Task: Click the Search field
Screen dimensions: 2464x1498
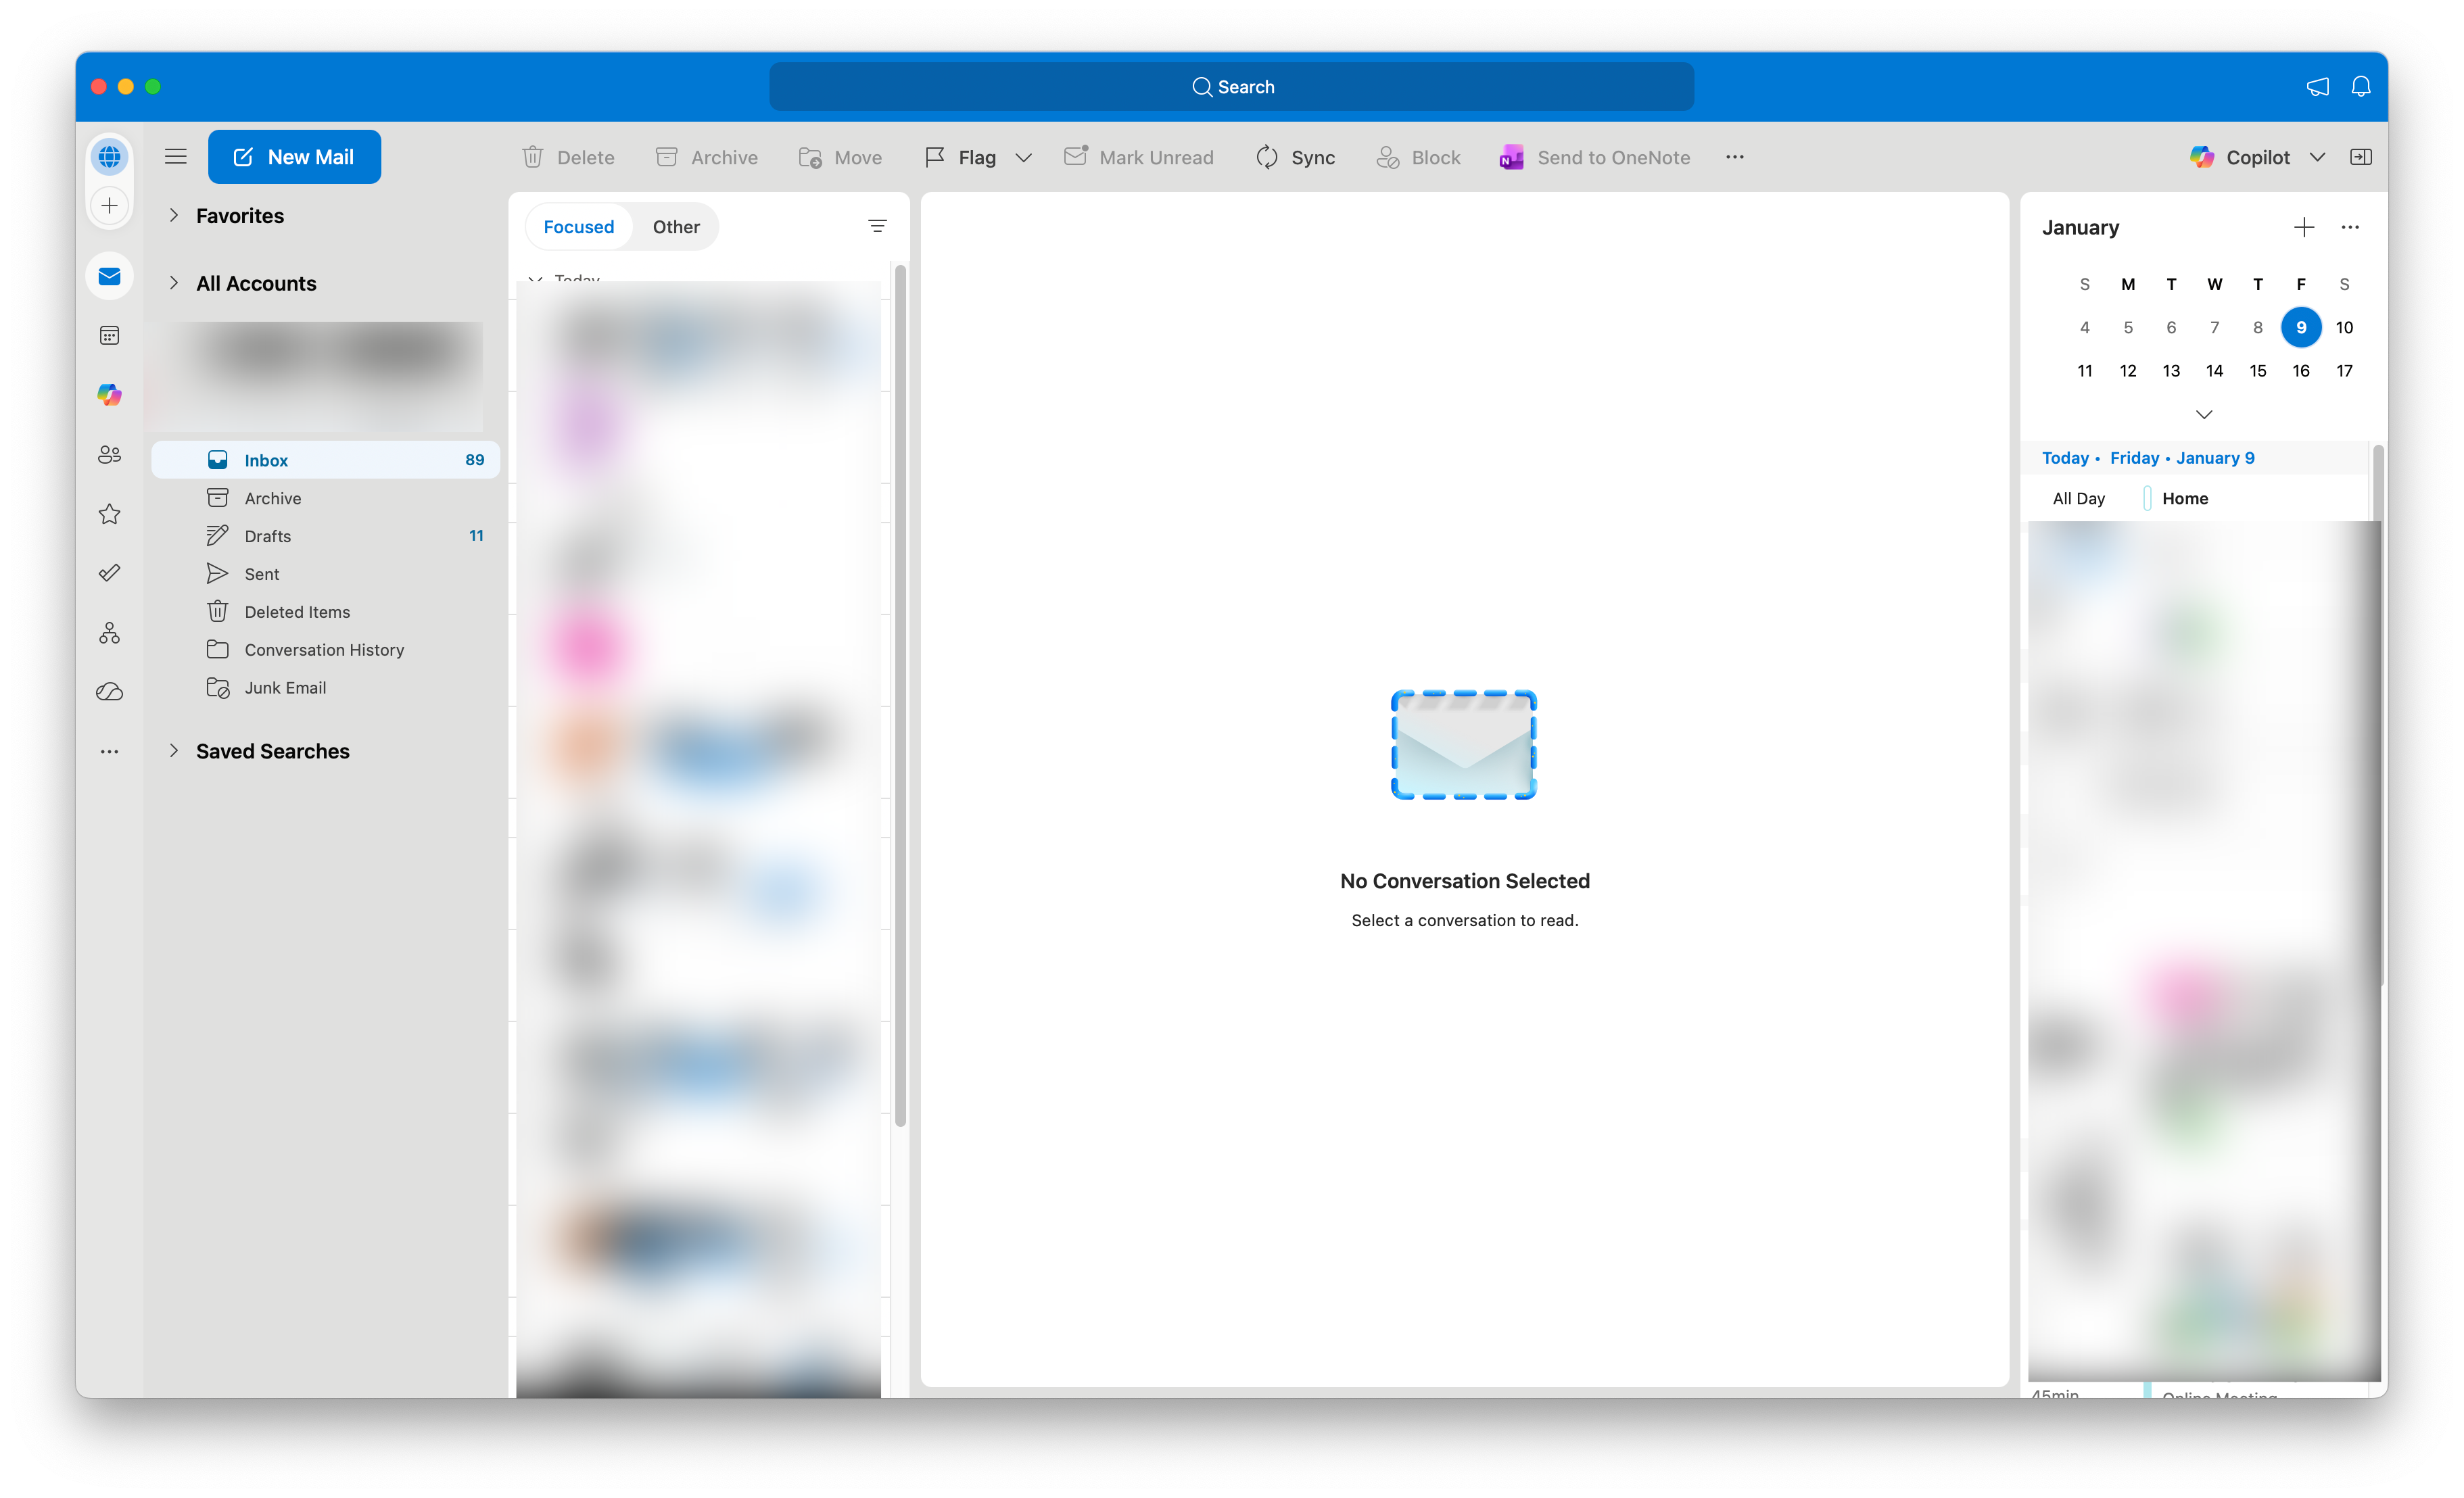Action: pos(1231,87)
